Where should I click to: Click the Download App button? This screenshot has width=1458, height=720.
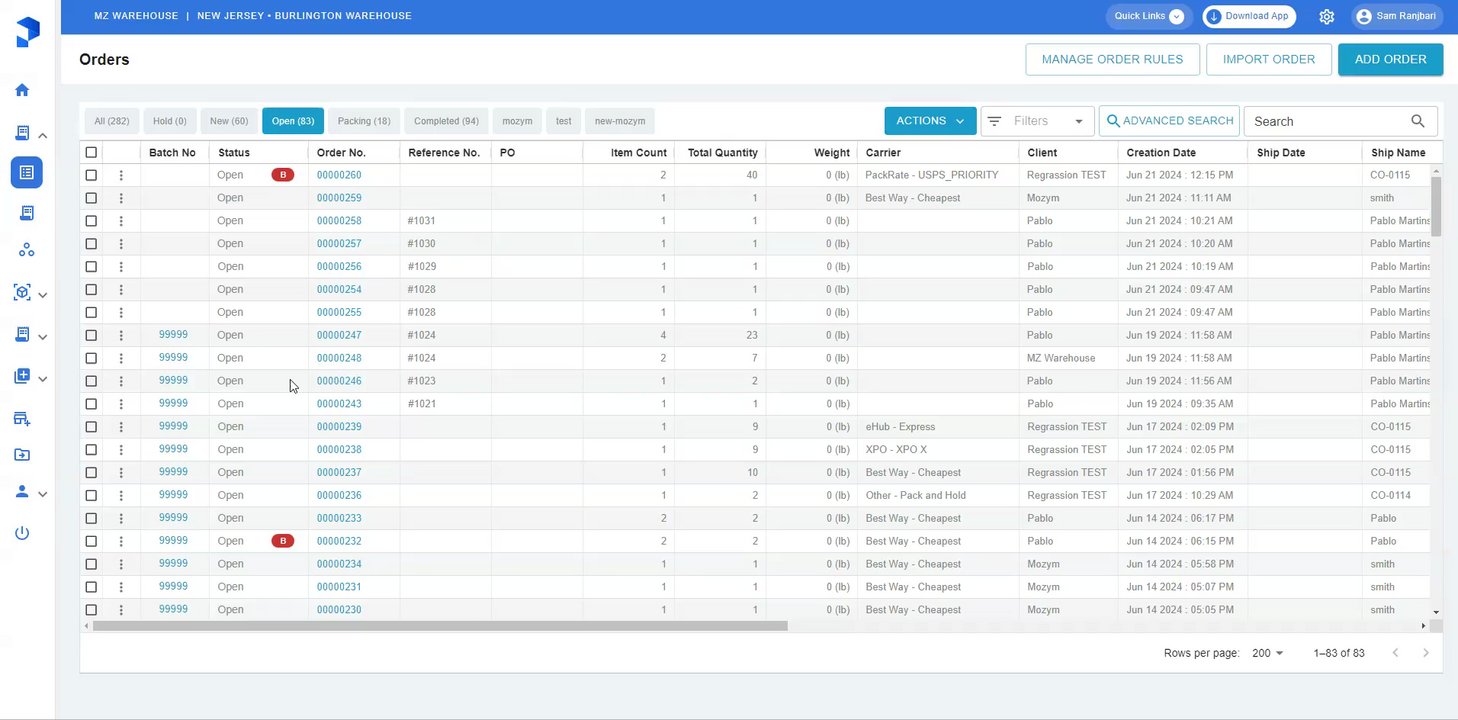(x=1249, y=17)
